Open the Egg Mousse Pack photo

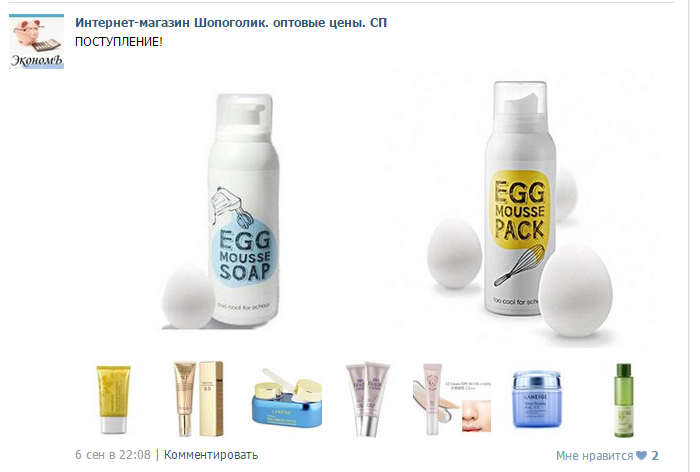(x=521, y=208)
